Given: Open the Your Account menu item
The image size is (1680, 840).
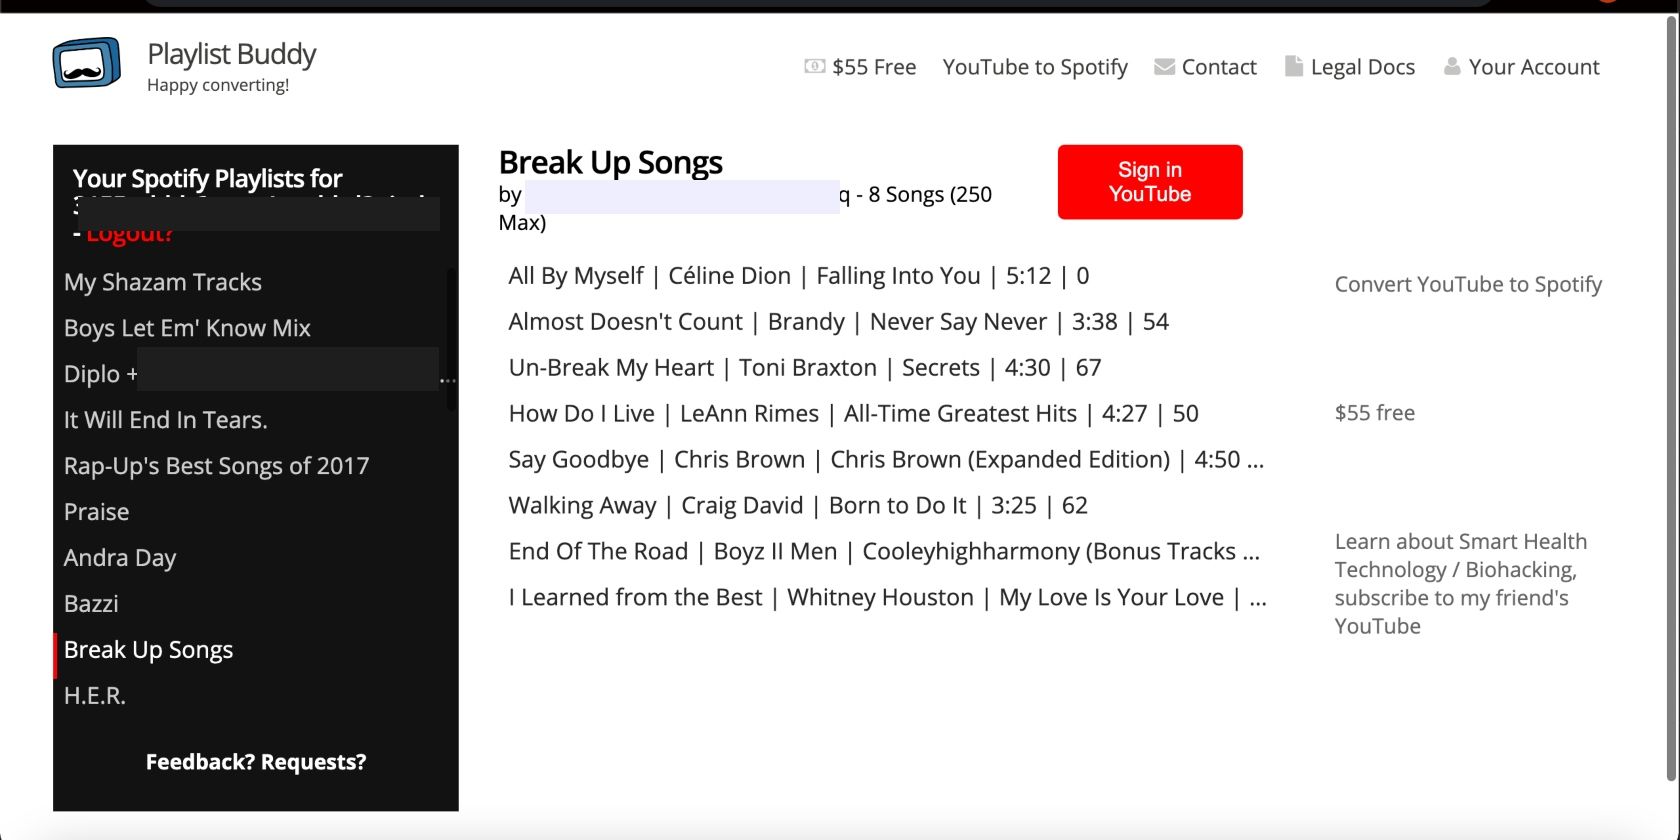Looking at the screenshot, I should (x=1533, y=67).
